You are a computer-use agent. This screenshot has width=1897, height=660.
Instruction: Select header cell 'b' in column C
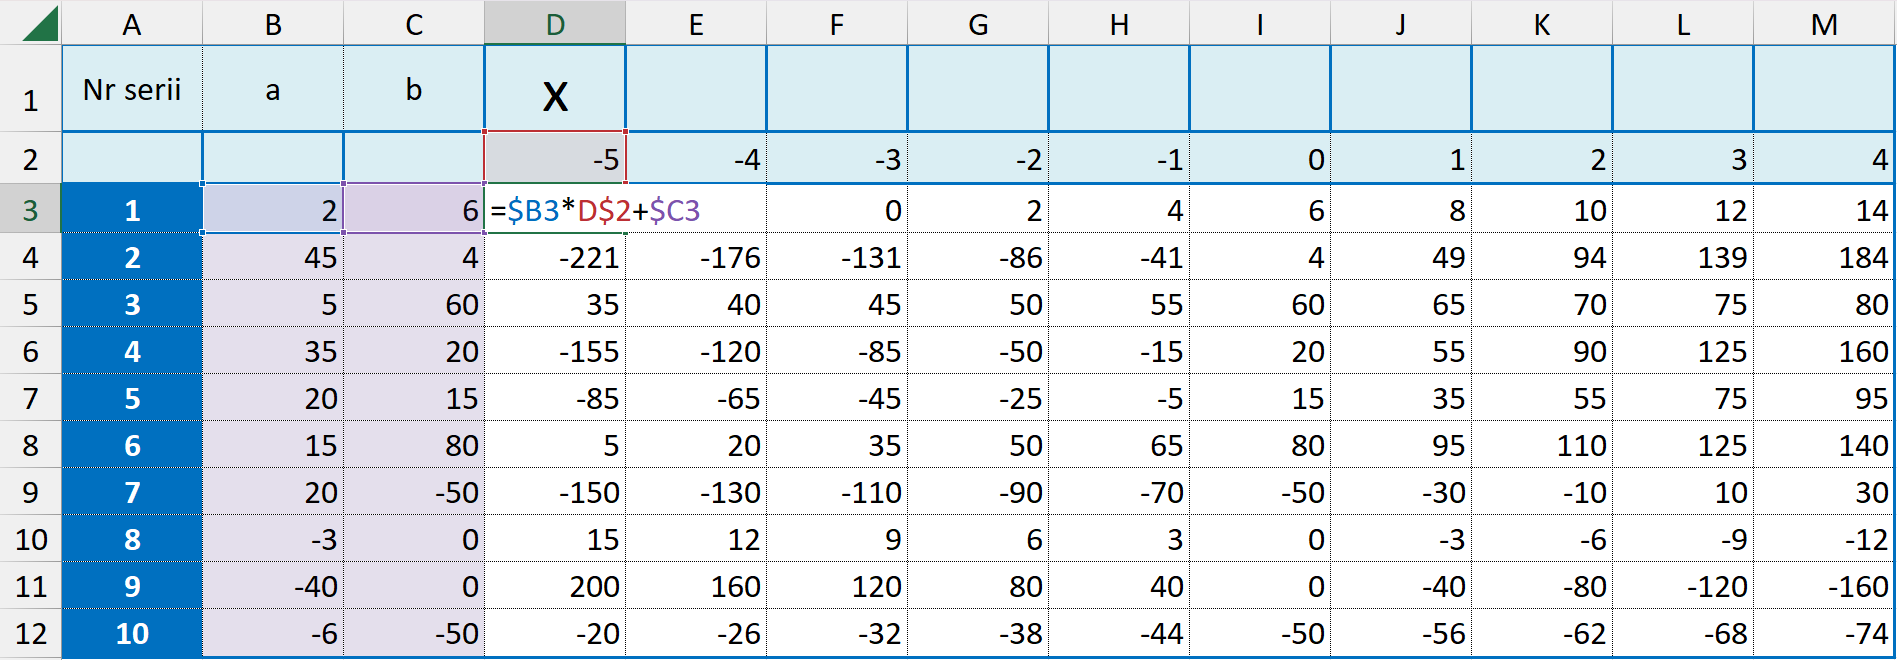point(414,90)
